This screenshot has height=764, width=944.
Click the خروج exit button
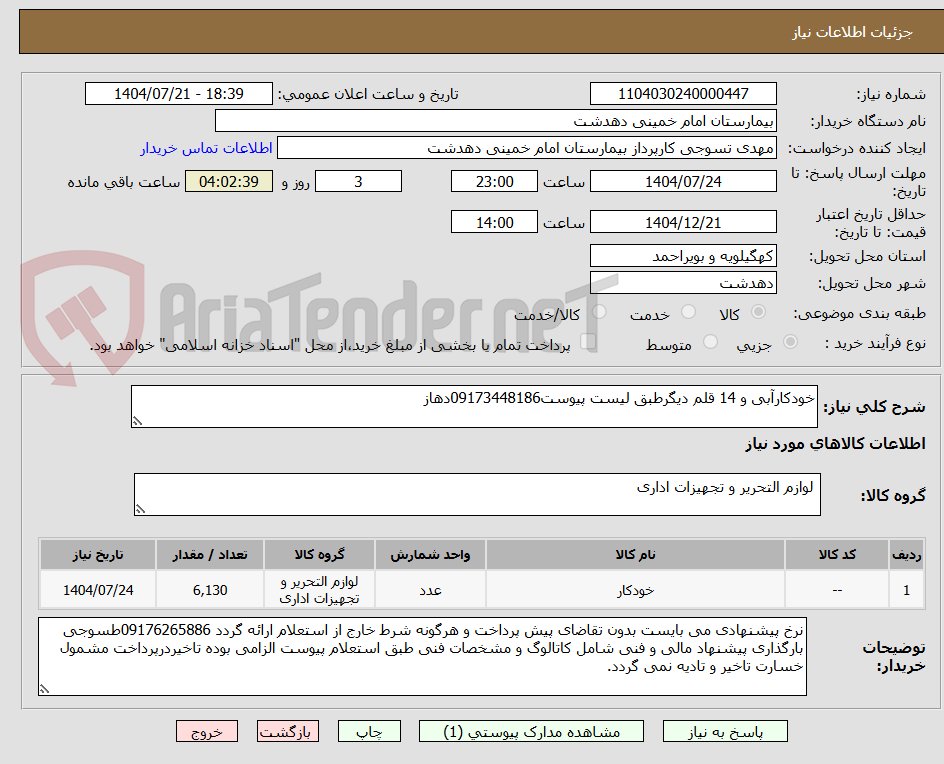tap(207, 731)
